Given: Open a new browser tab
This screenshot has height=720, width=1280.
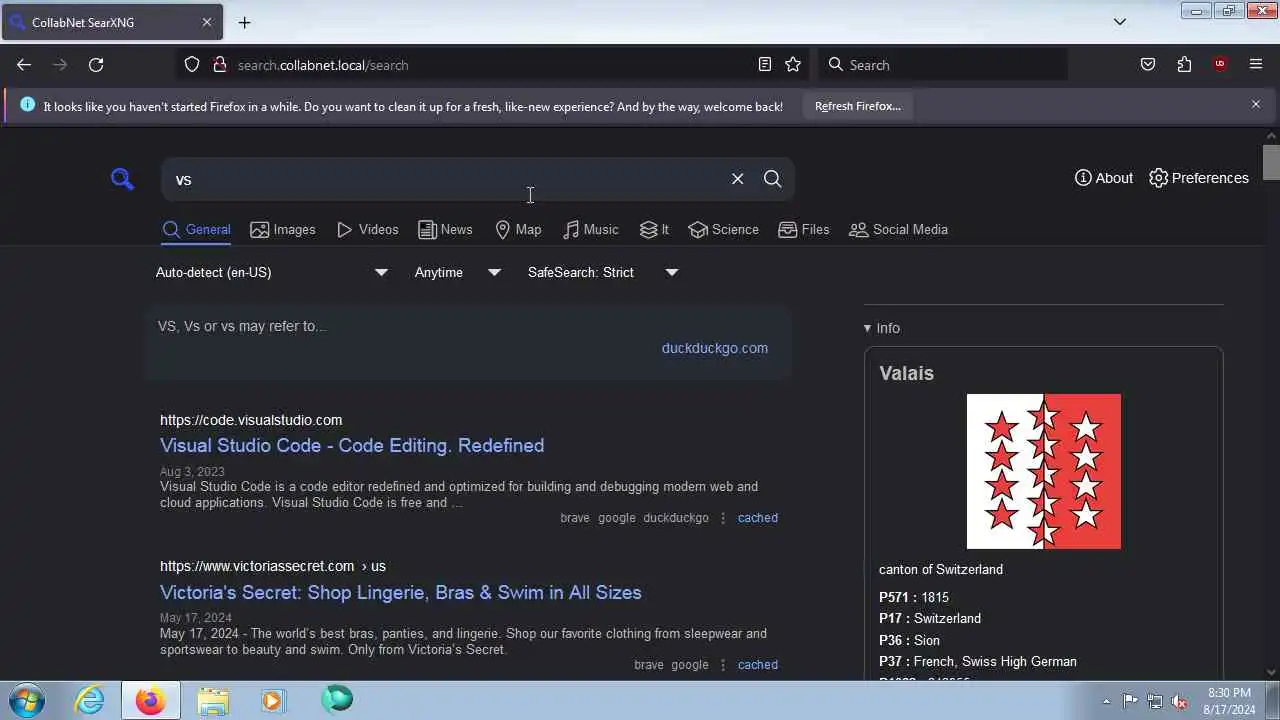Looking at the screenshot, I should click(244, 22).
